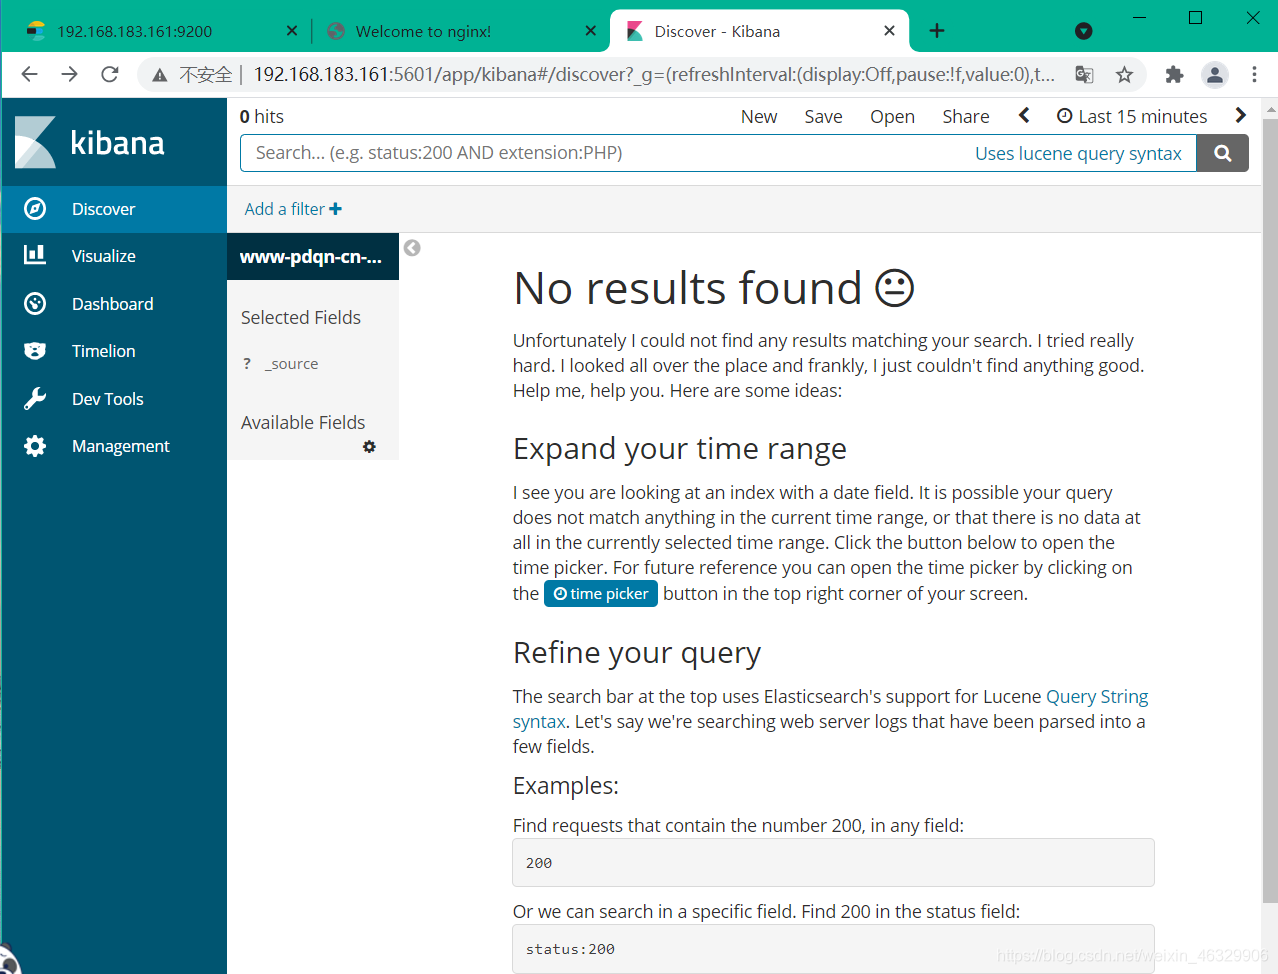Open the www-pdqn-cn index pattern selector
The height and width of the screenshot is (974, 1278).
point(310,256)
